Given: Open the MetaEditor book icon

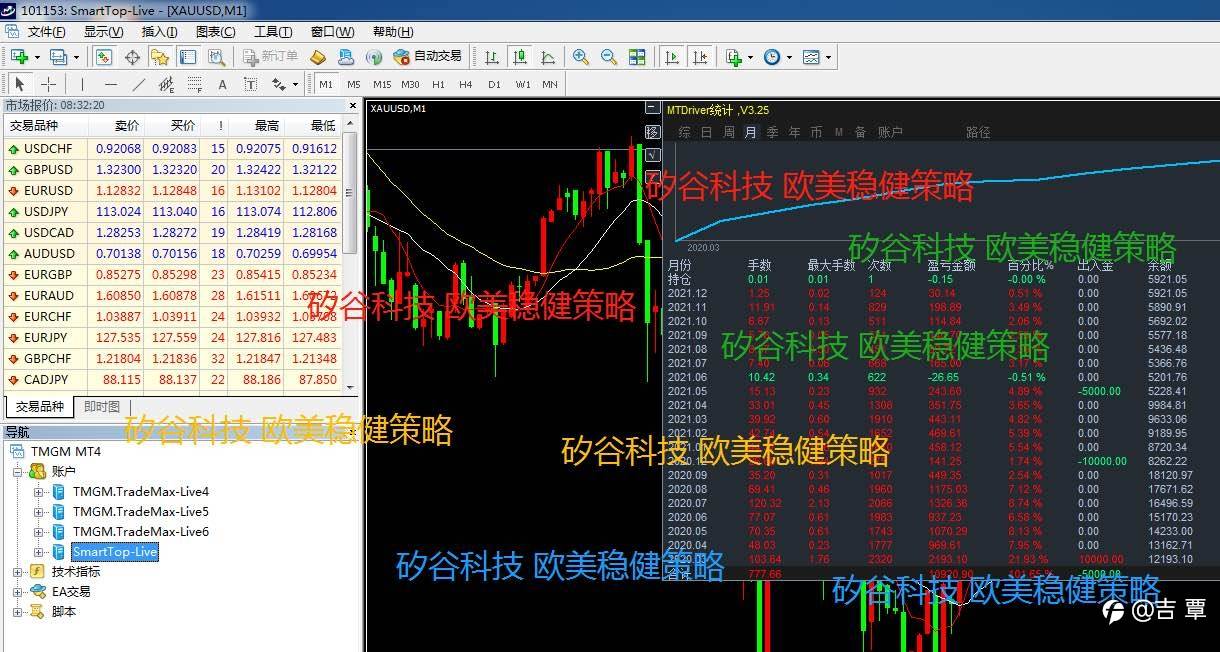Looking at the screenshot, I should tap(318, 57).
